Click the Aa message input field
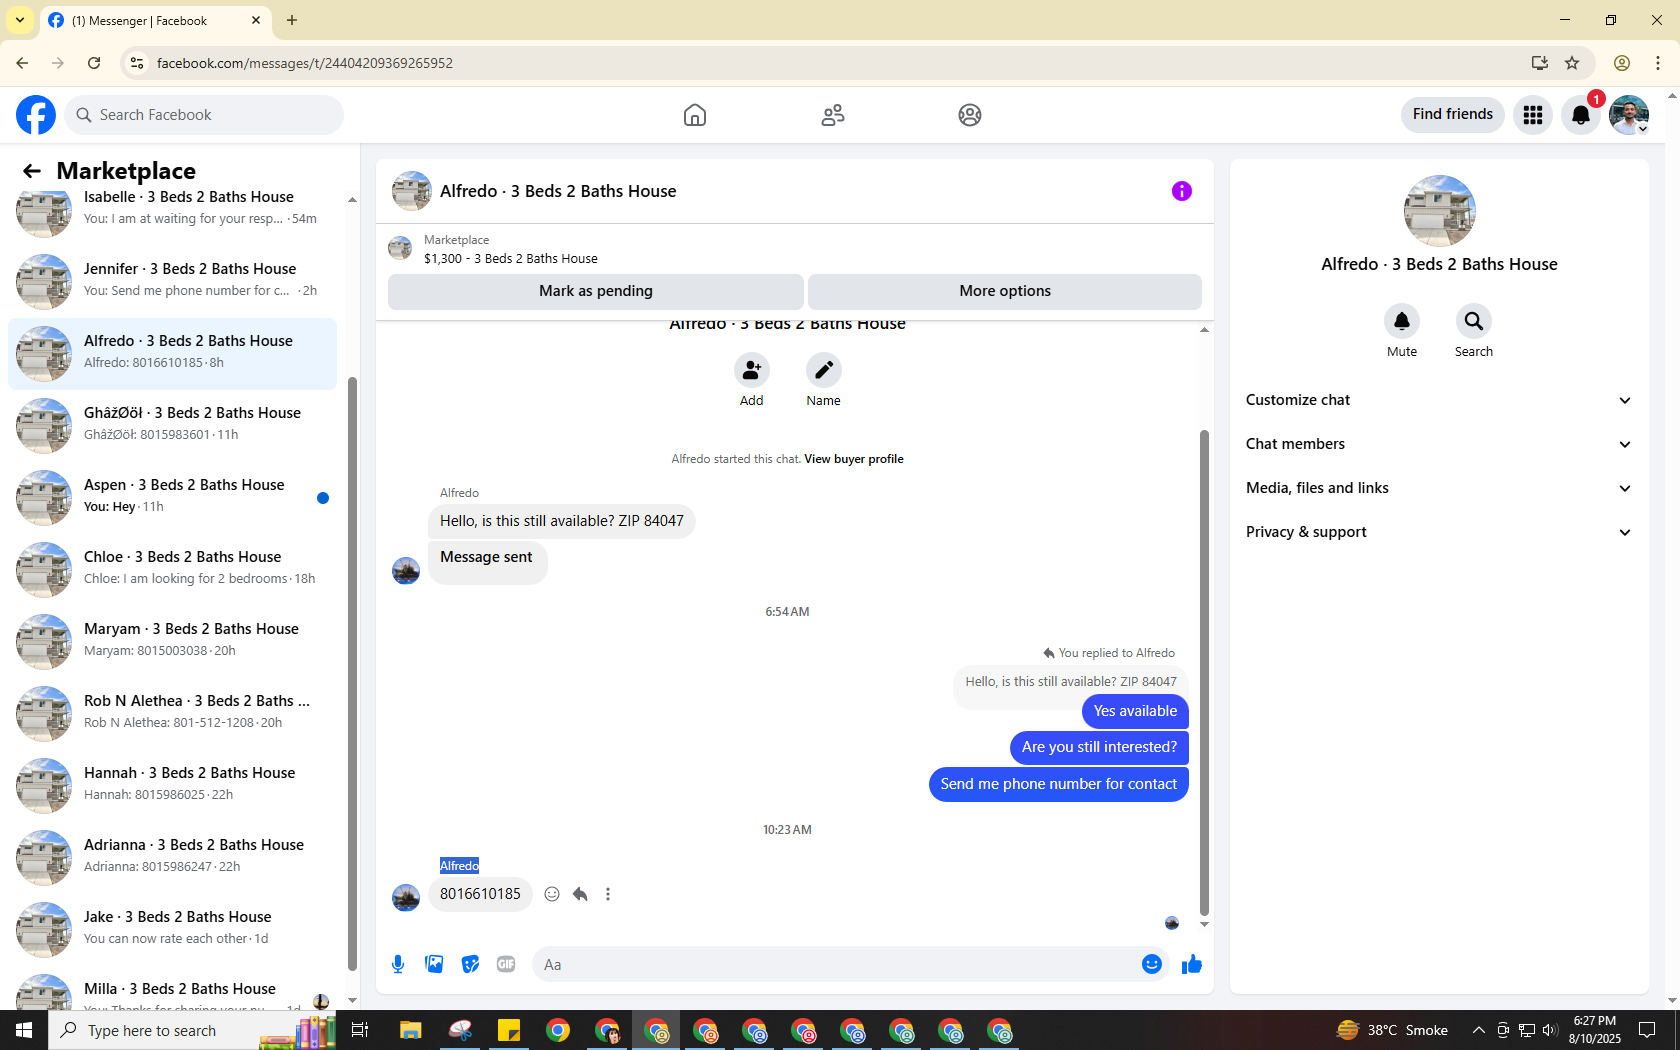The height and width of the screenshot is (1050, 1680). (836, 965)
